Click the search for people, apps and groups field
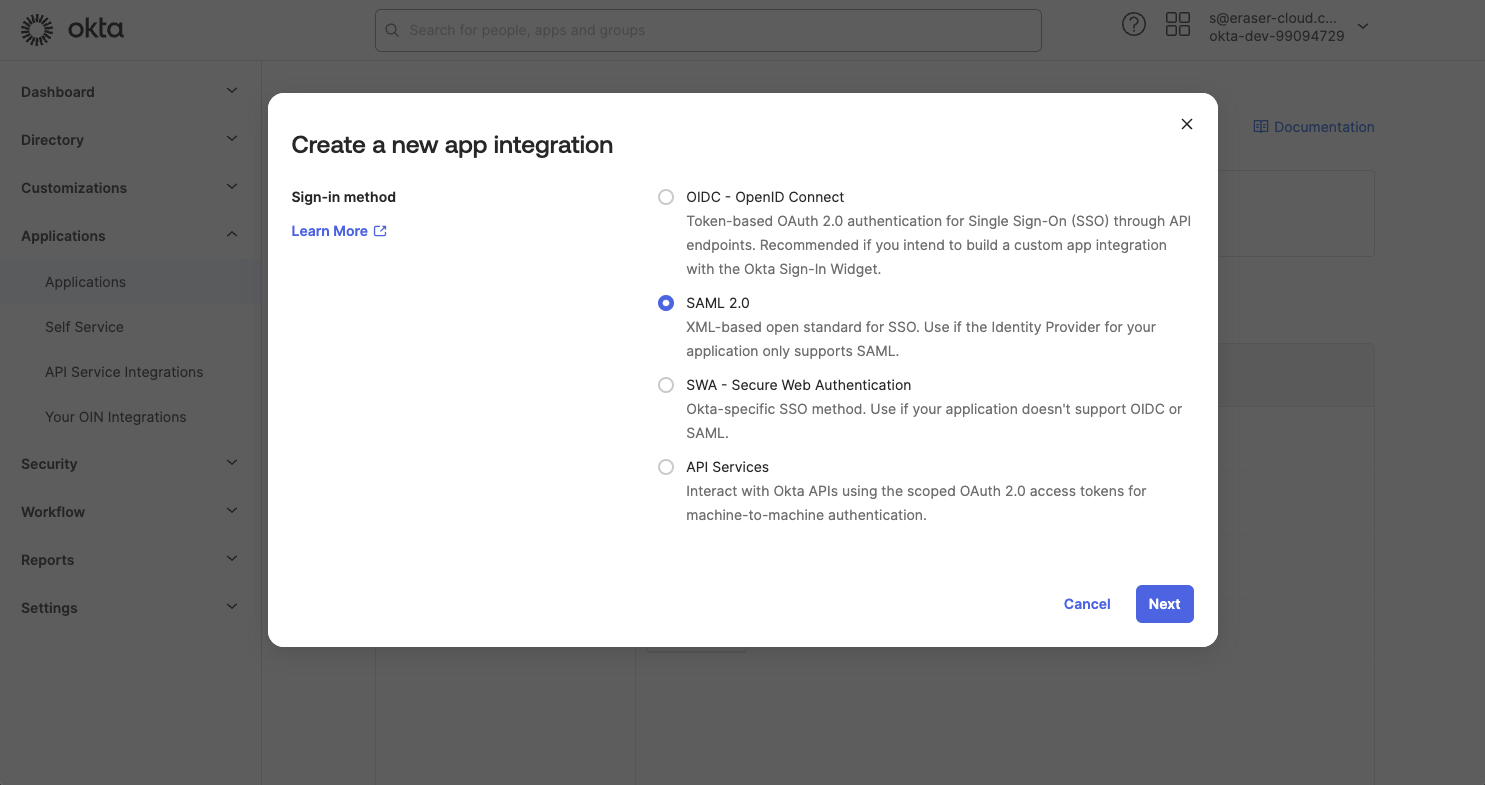This screenshot has width=1485, height=785. click(708, 30)
